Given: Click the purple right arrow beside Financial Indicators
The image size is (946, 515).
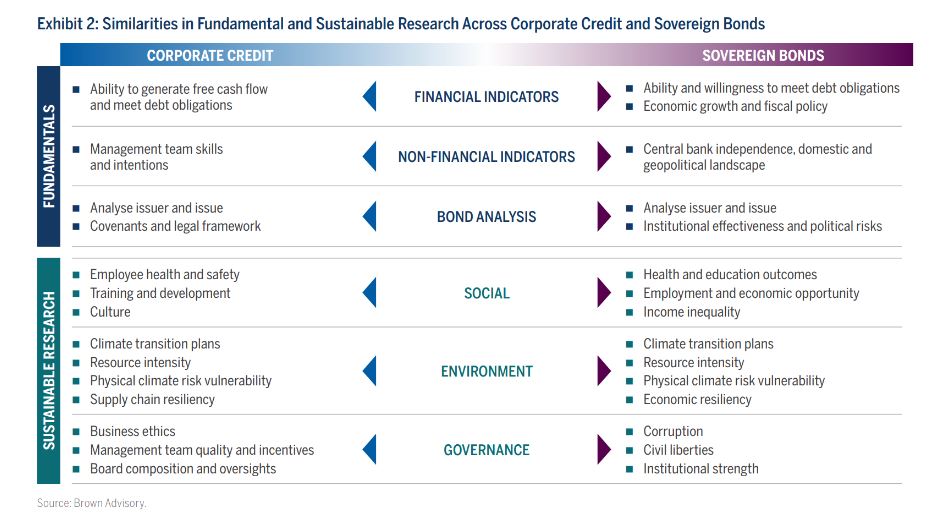Looking at the screenshot, I should click(x=603, y=97).
